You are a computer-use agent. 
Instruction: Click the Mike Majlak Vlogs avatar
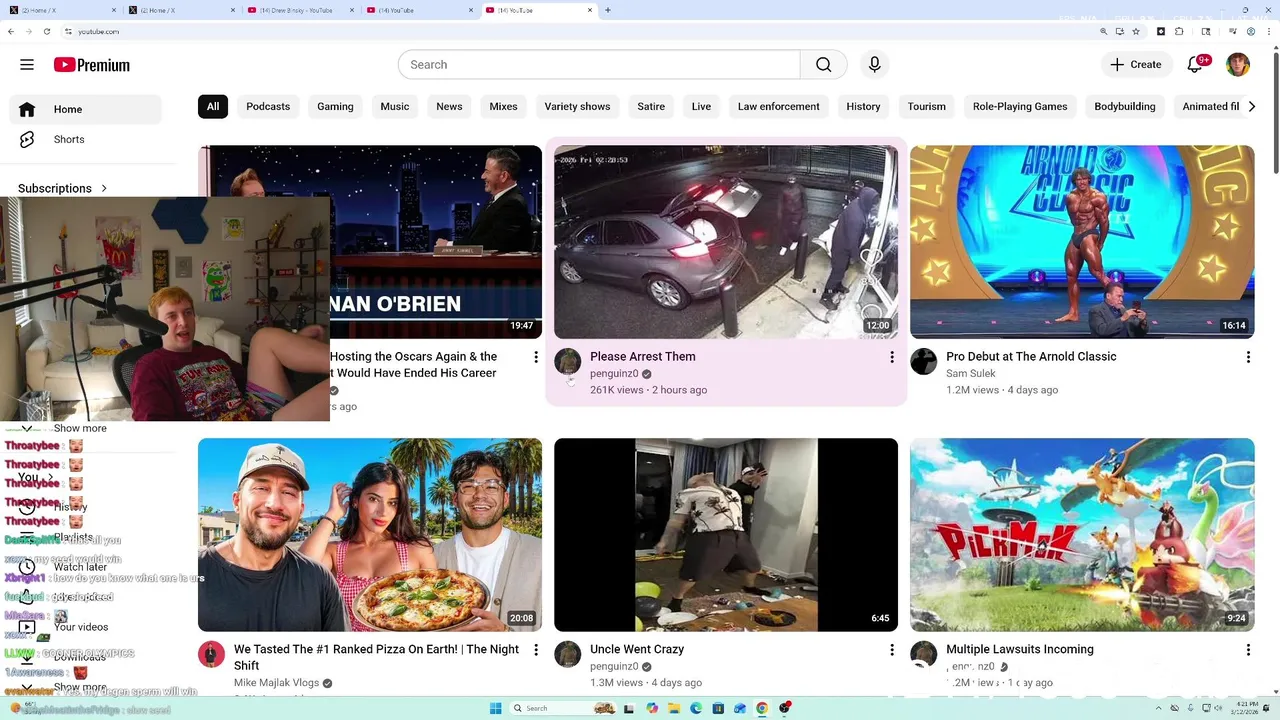[211, 654]
